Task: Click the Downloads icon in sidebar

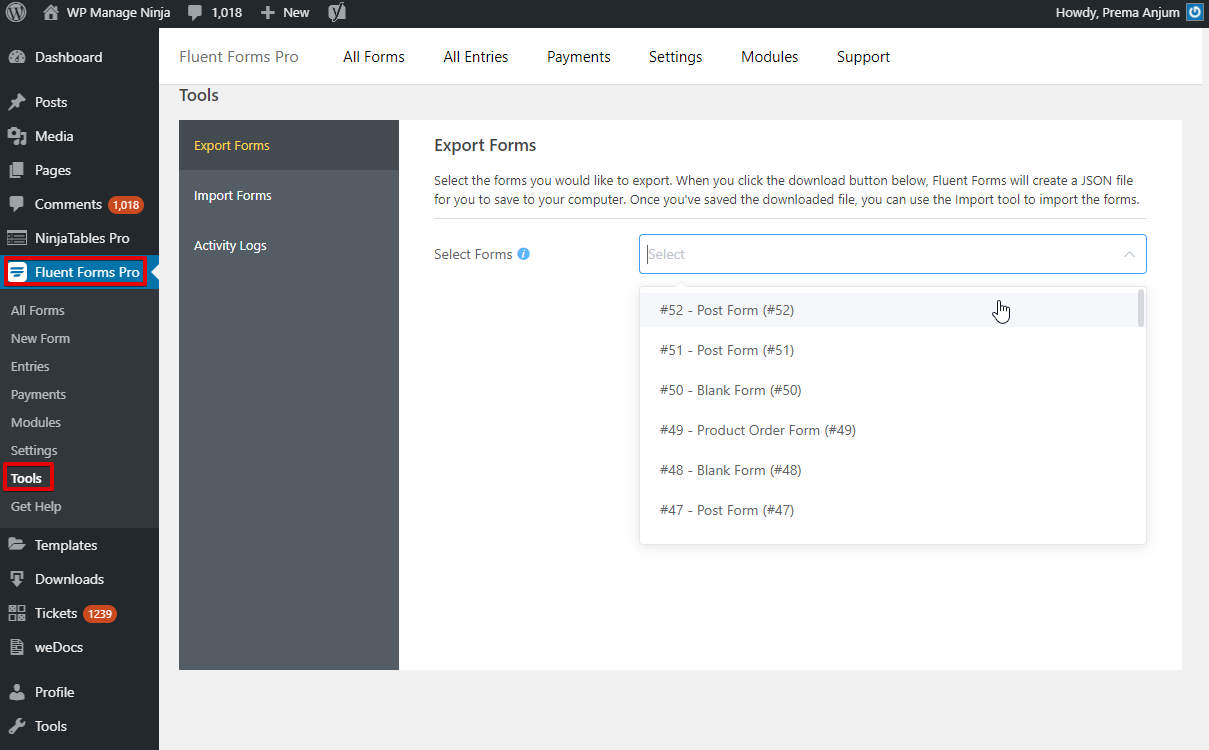Action: pyautogui.click(x=17, y=579)
